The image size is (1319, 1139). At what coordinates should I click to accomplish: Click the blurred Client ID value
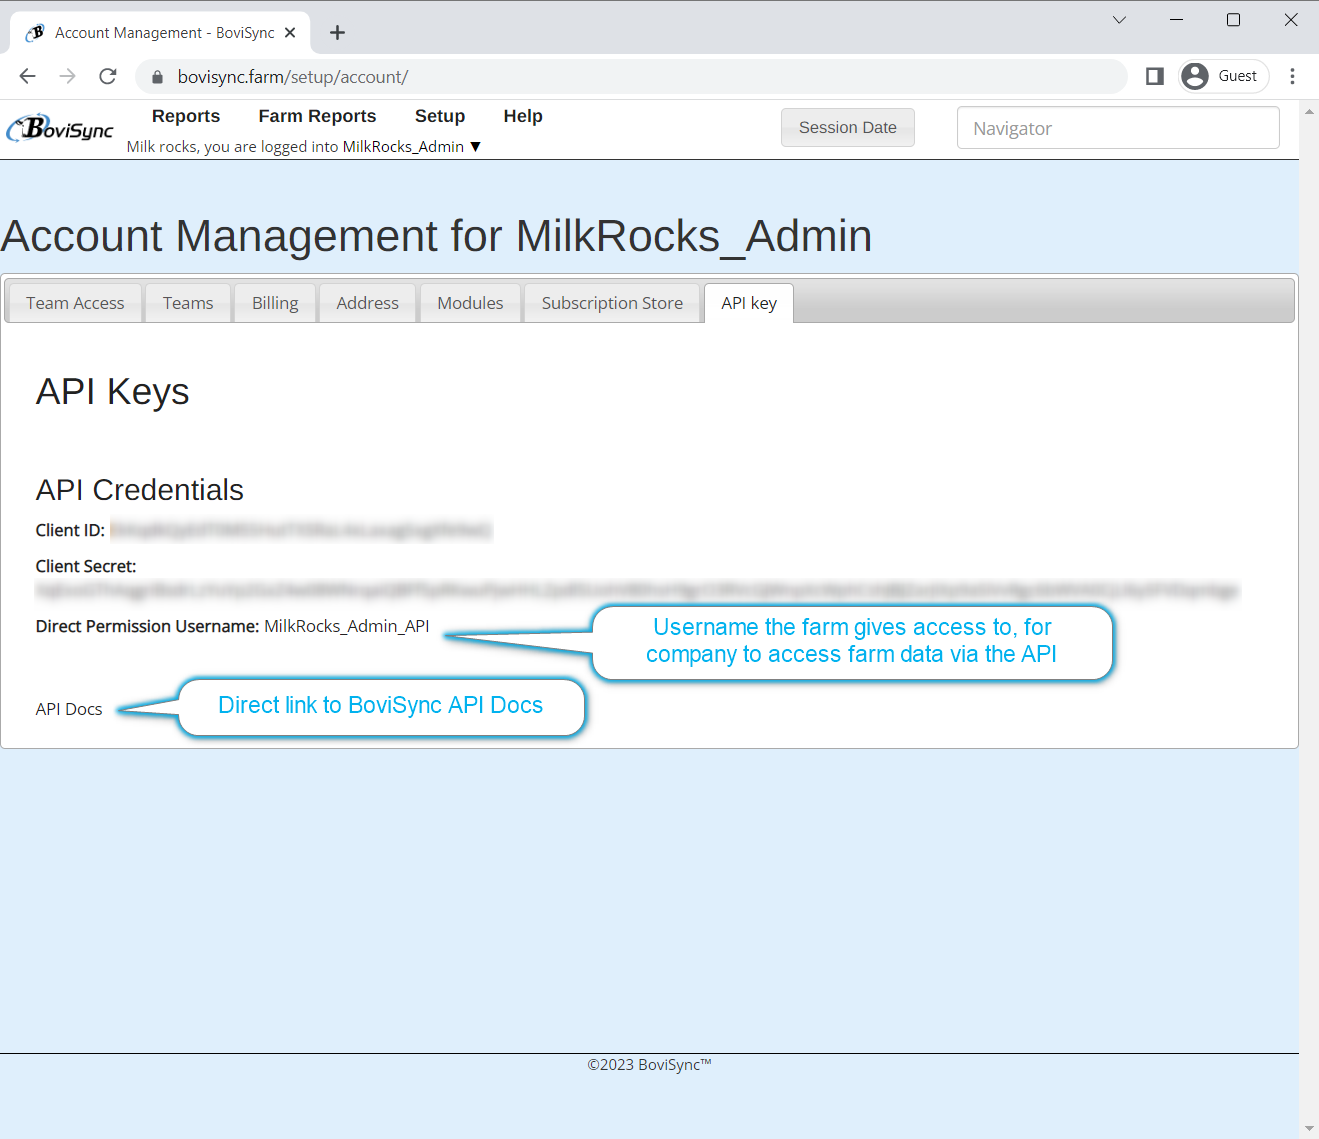tap(301, 530)
